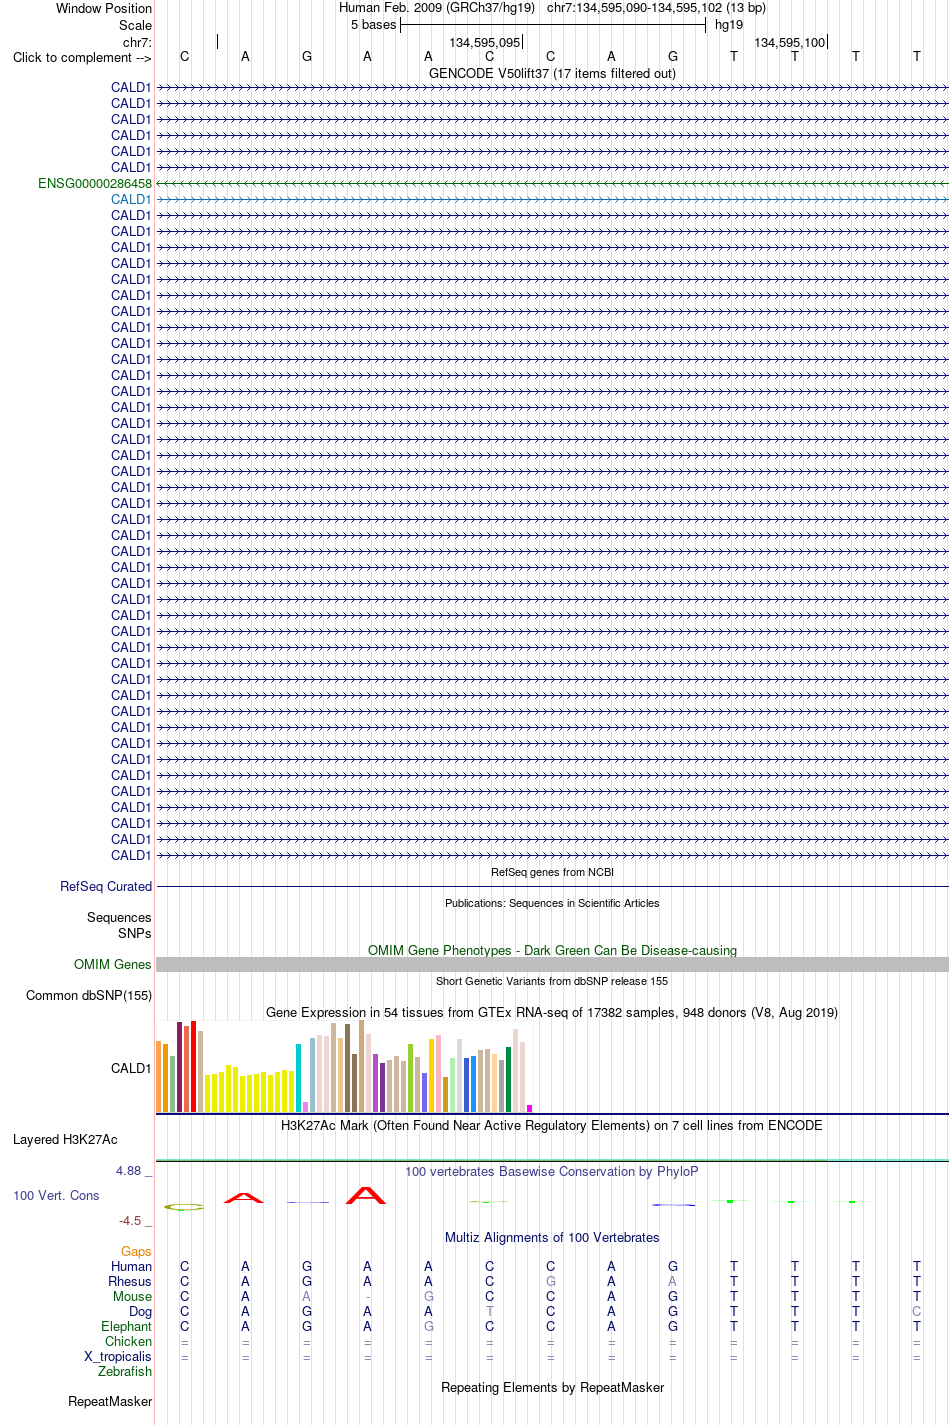Click the RepeatMasker track label

[x=110, y=1401]
